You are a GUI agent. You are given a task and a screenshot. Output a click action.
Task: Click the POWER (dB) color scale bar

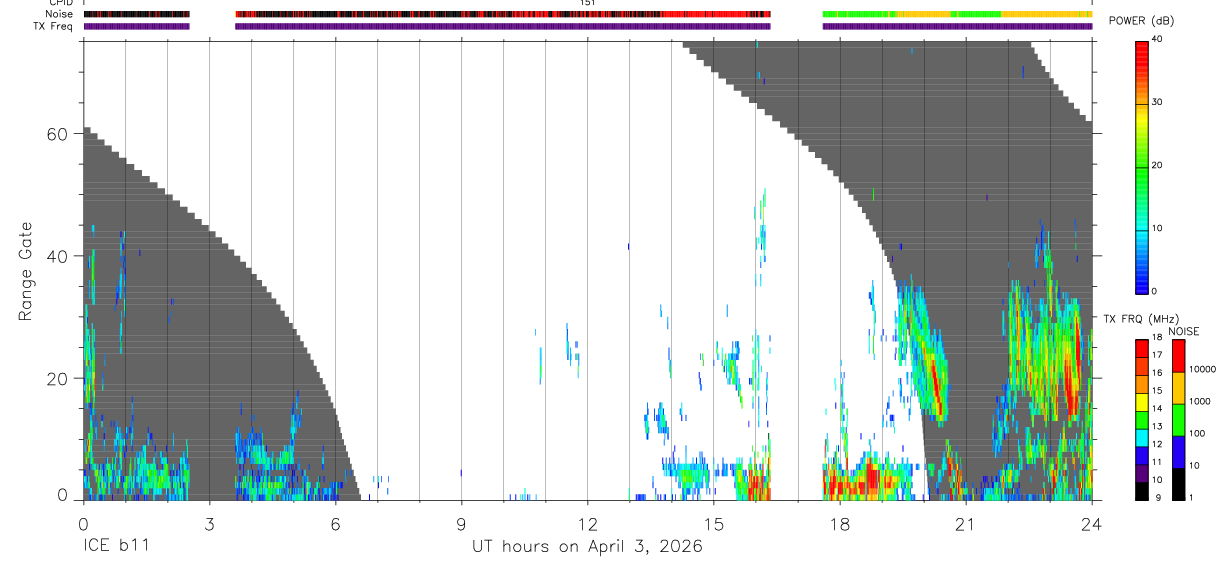tap(1142, 166)
